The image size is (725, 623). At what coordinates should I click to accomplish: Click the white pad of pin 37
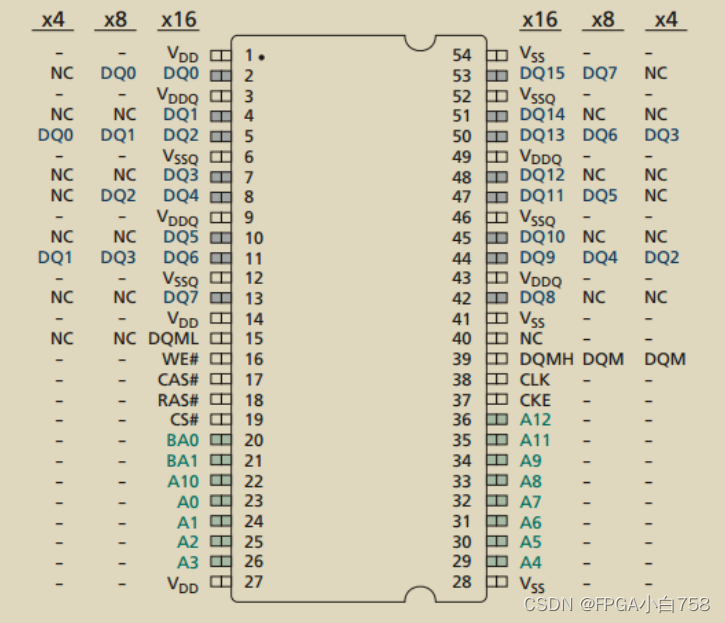coord(497,399)
